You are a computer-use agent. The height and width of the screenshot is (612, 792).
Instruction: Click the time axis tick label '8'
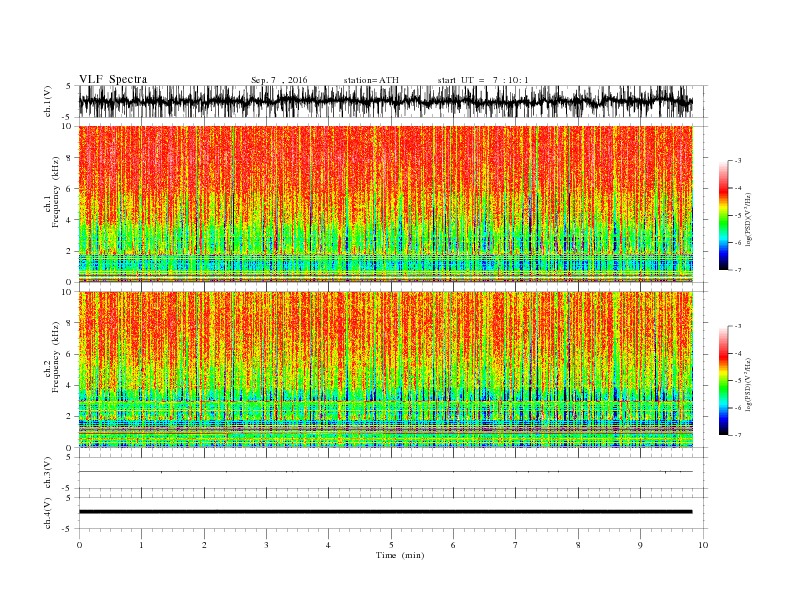578,545
